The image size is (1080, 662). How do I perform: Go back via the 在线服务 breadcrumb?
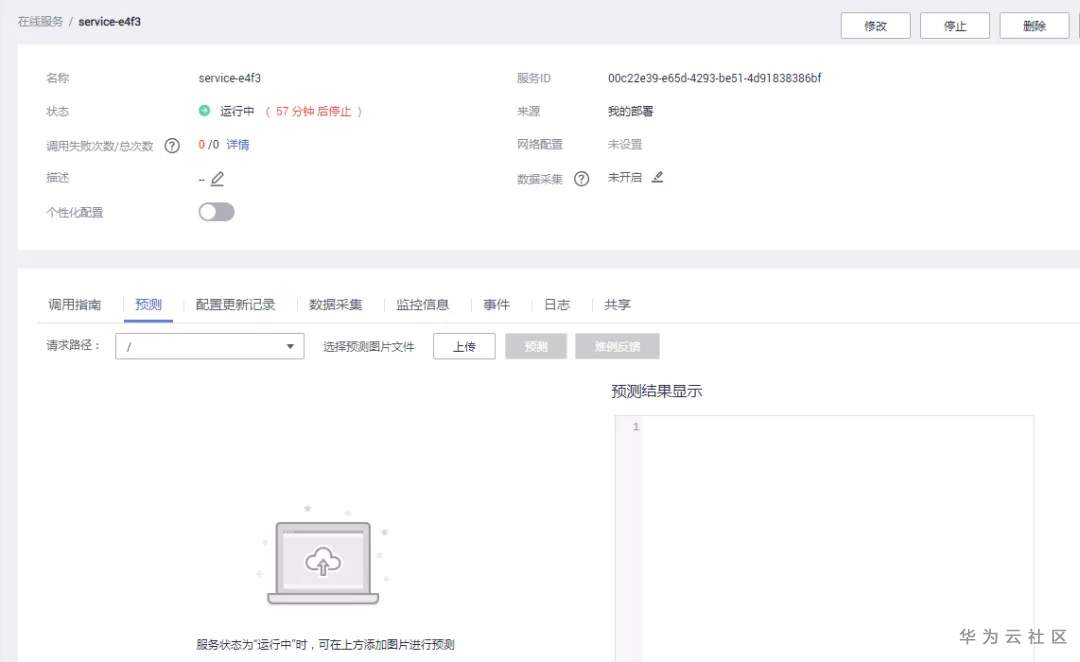40,21
